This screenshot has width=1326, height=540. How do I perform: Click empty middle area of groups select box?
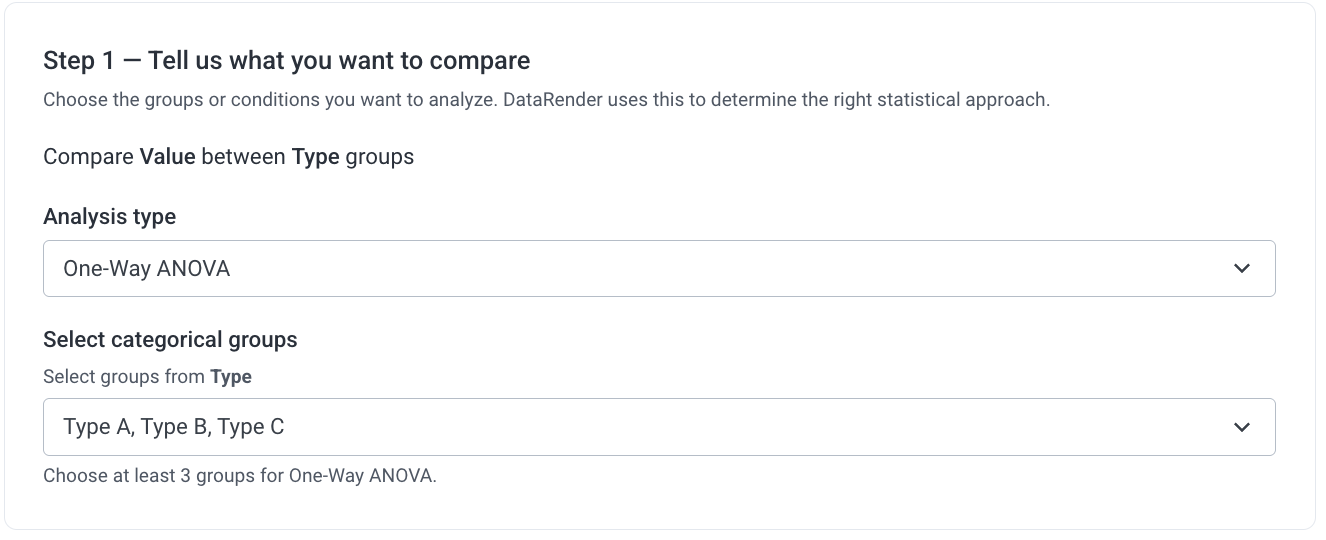[700, 427]
